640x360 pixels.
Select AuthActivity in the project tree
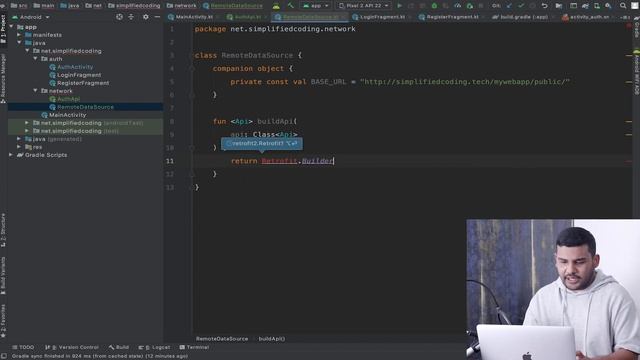[75, 67]
